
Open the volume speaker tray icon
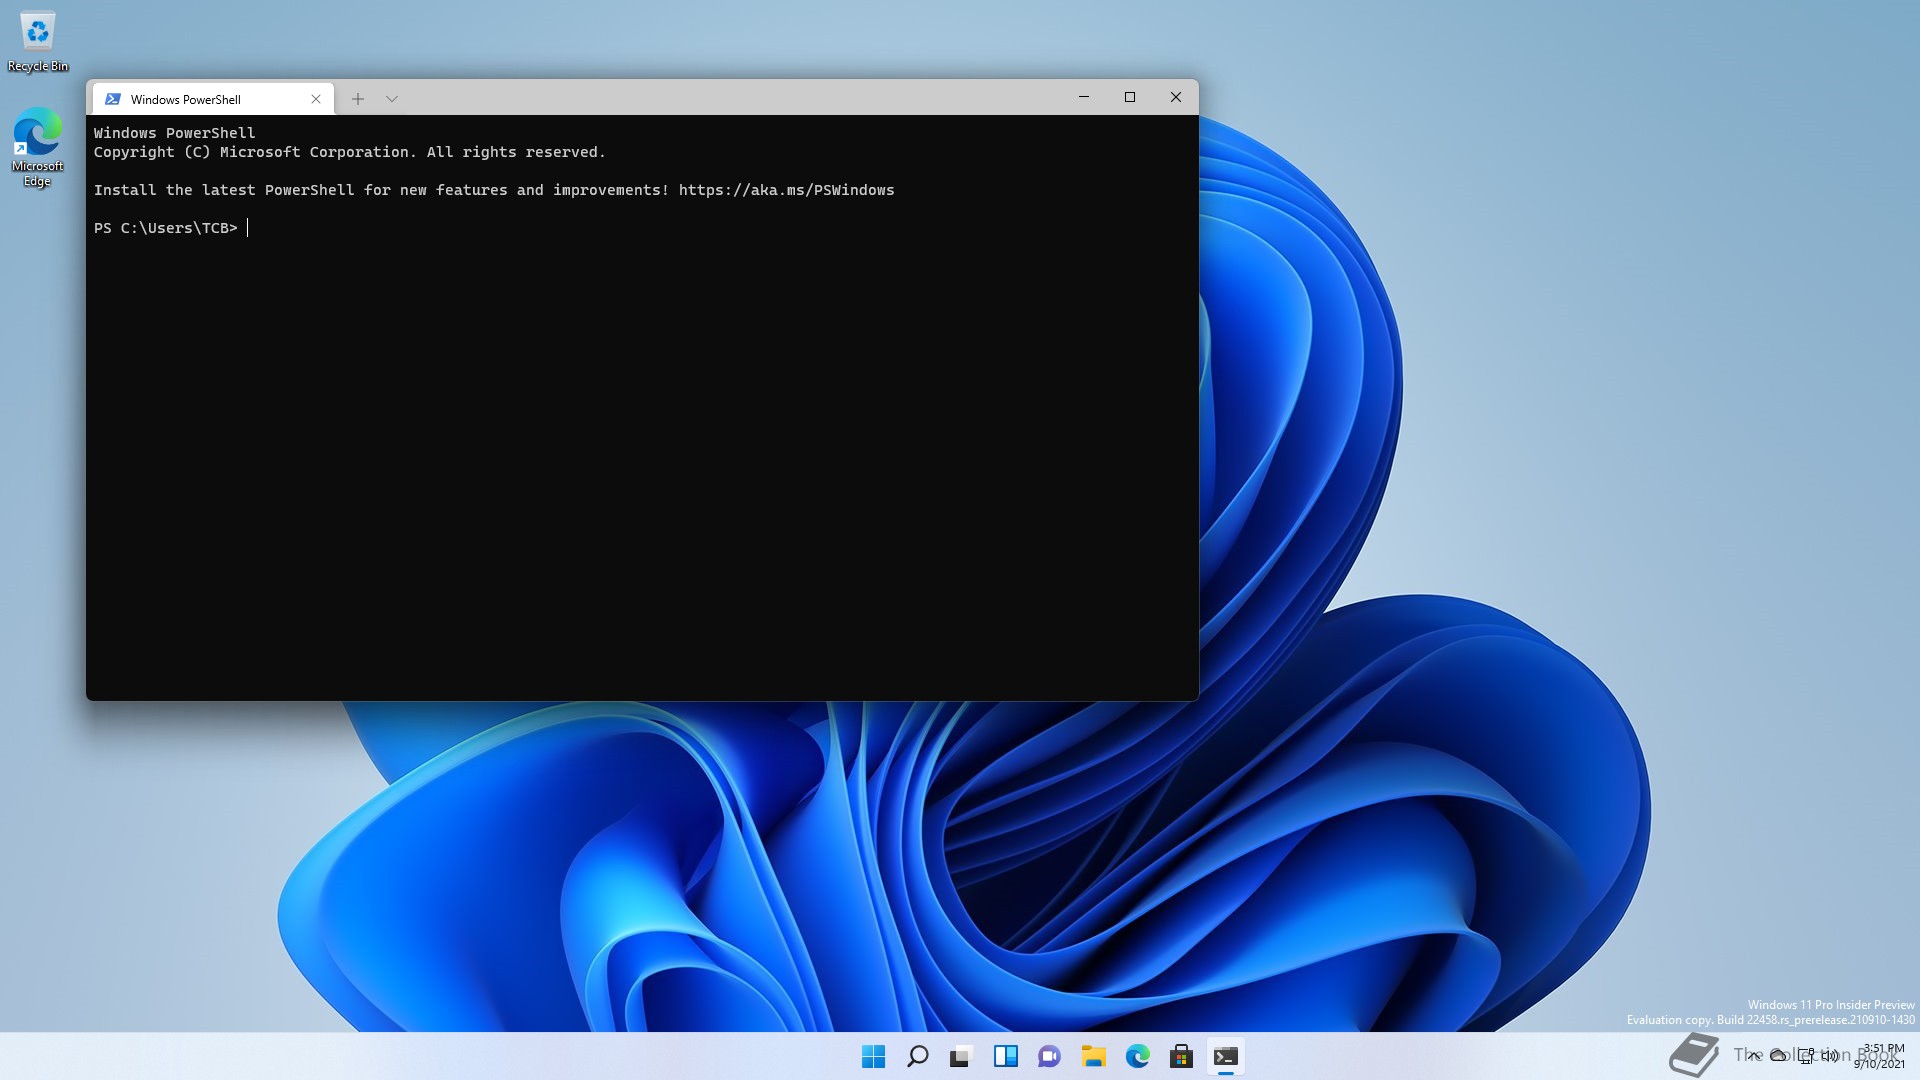coord(1830,1056)
